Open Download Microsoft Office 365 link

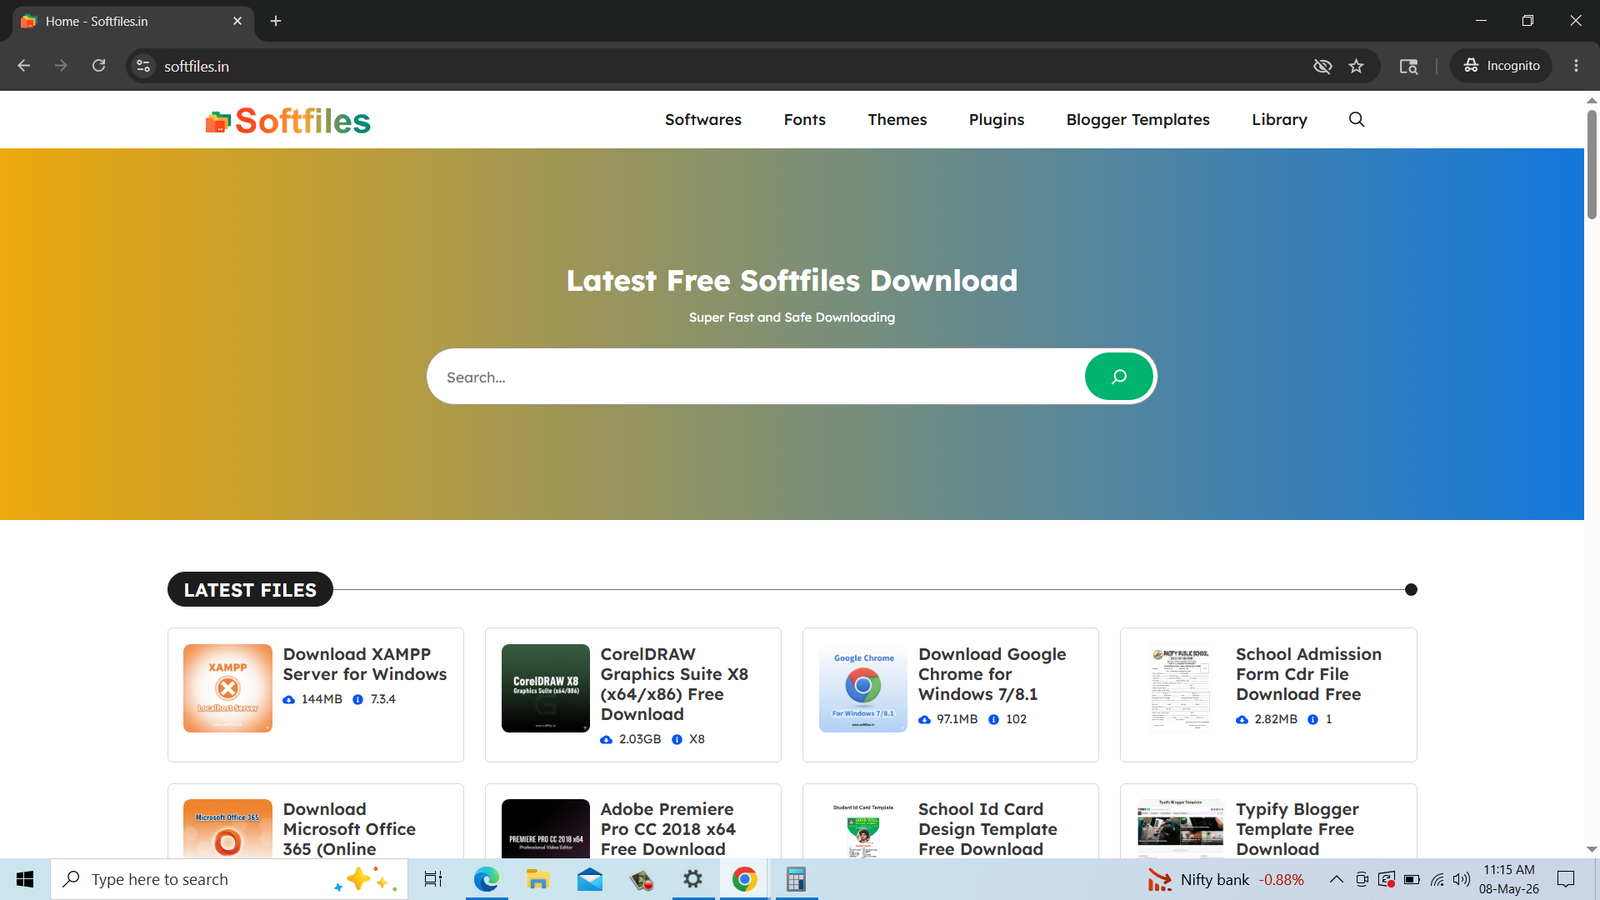[349, 829]
